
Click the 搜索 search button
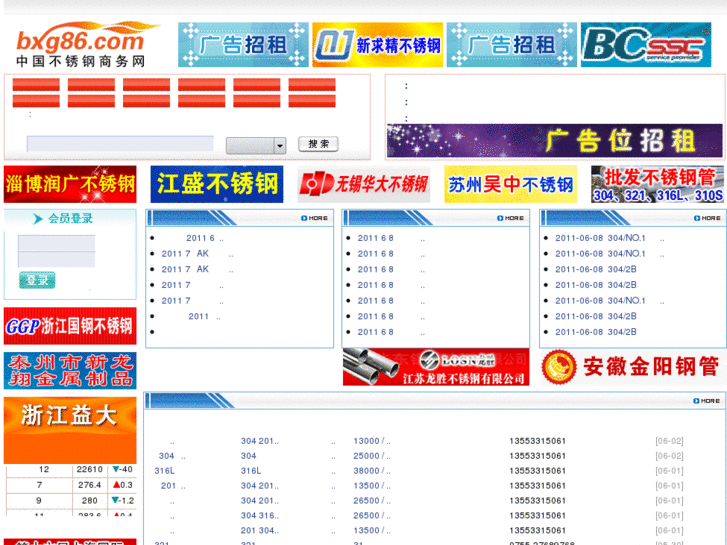tap(318, 144)
